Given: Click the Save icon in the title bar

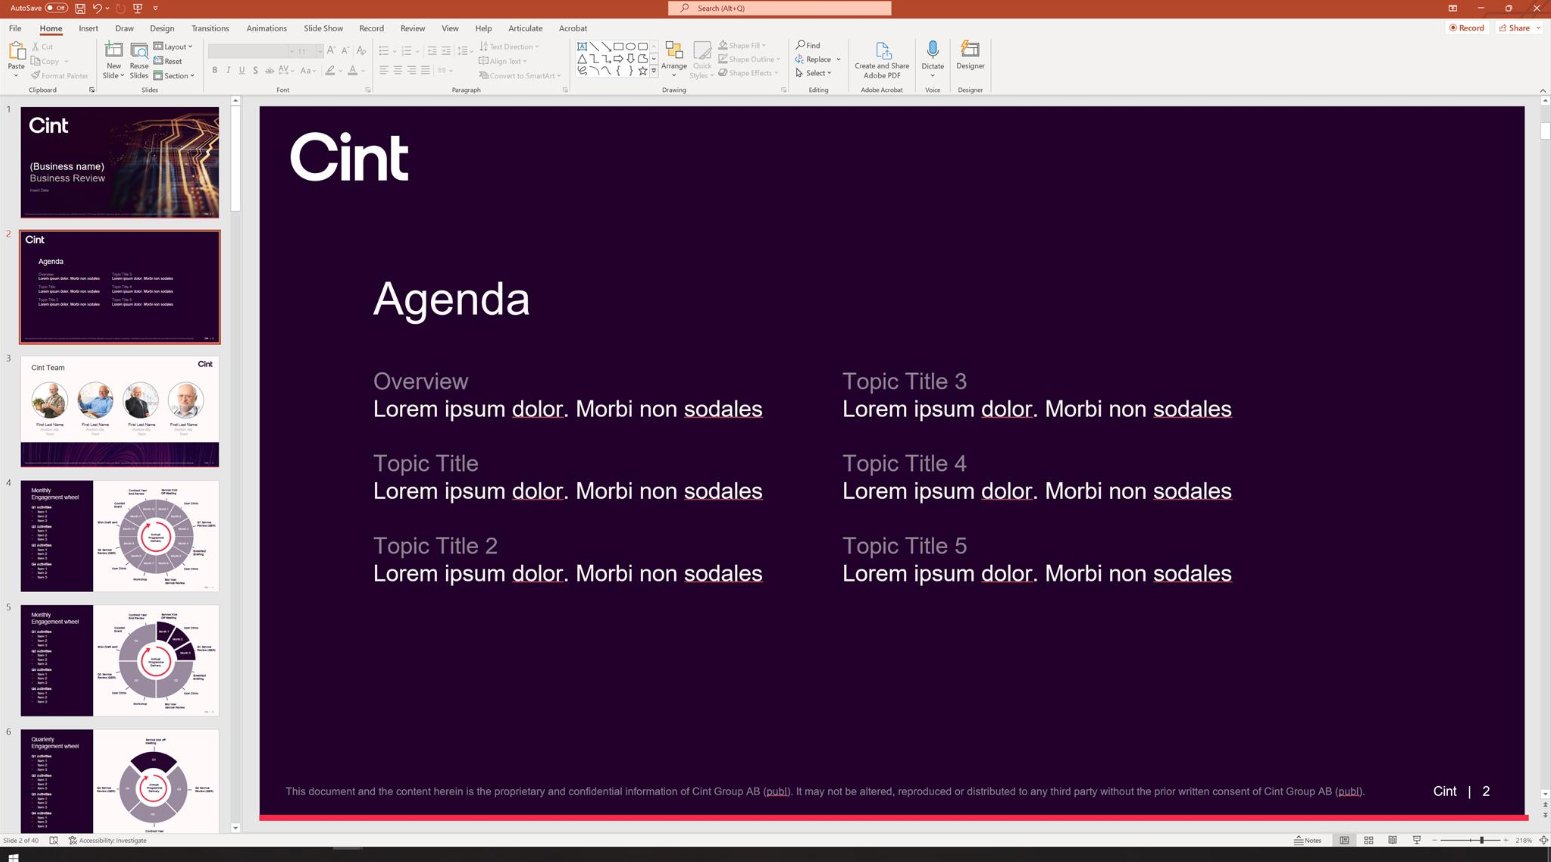Looking at the screenshot, I should (x=80, y=8).
